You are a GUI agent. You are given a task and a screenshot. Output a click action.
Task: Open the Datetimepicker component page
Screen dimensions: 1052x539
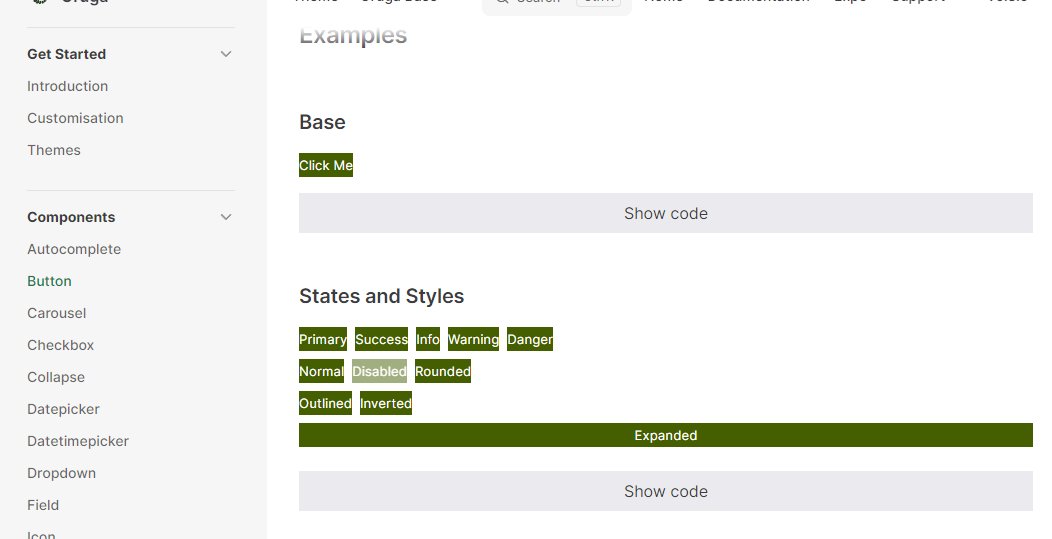click(78, 441)
